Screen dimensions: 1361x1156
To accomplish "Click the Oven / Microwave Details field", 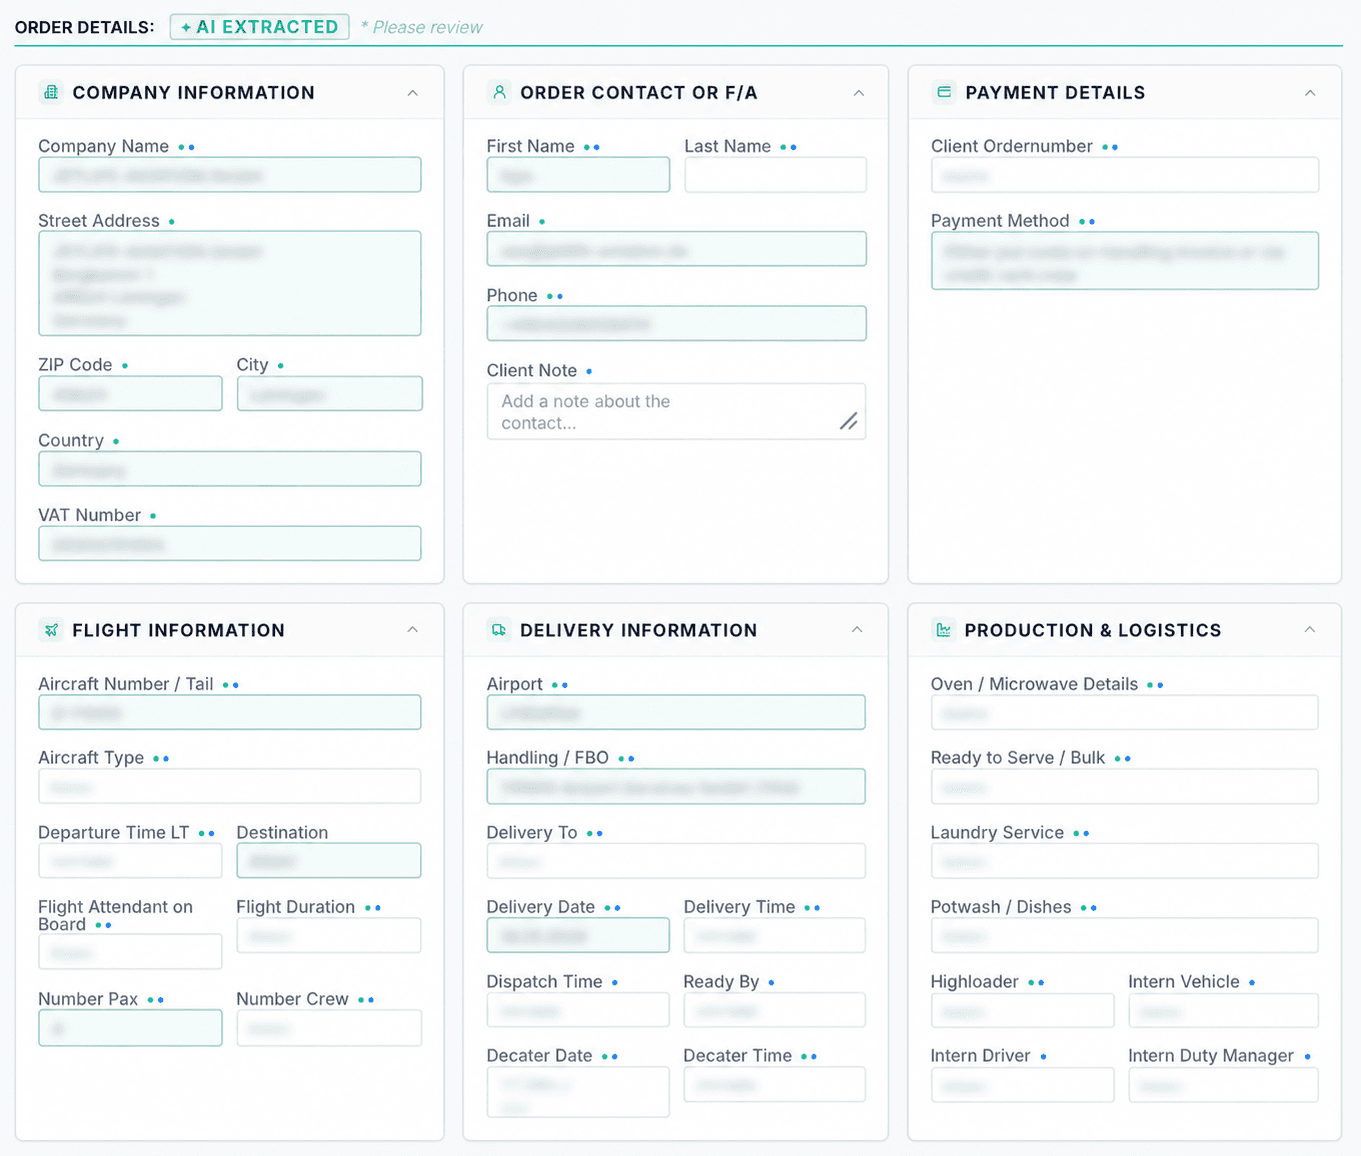I will point(1125,713).
